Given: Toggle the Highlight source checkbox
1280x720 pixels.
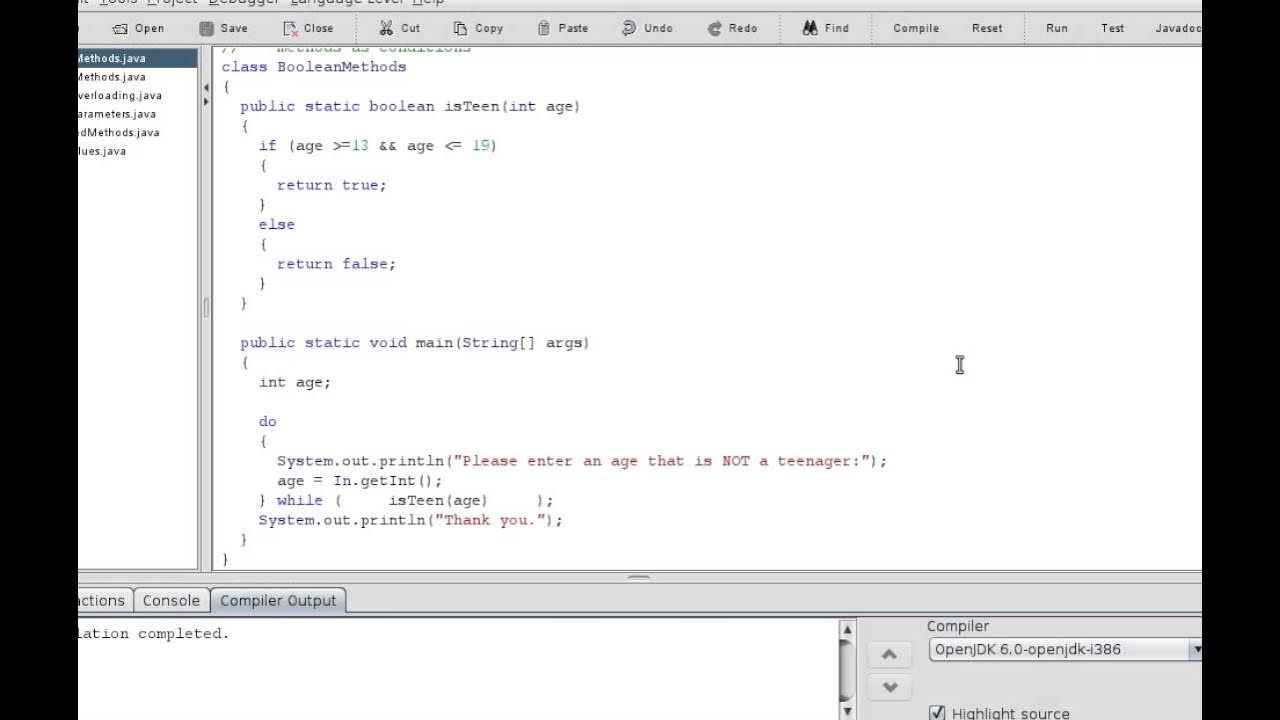Looking at the screenshot, I should pos(937,713).
